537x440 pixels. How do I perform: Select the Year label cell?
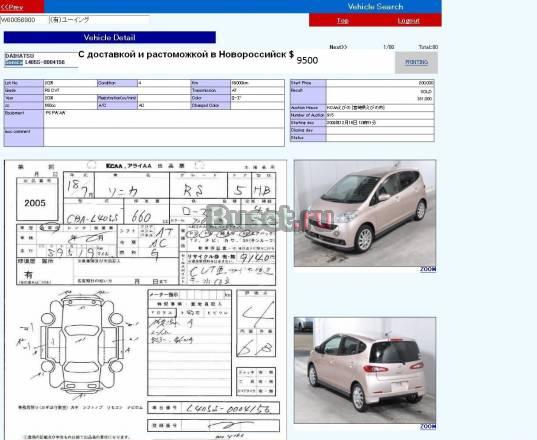click(x=24, y=98)
